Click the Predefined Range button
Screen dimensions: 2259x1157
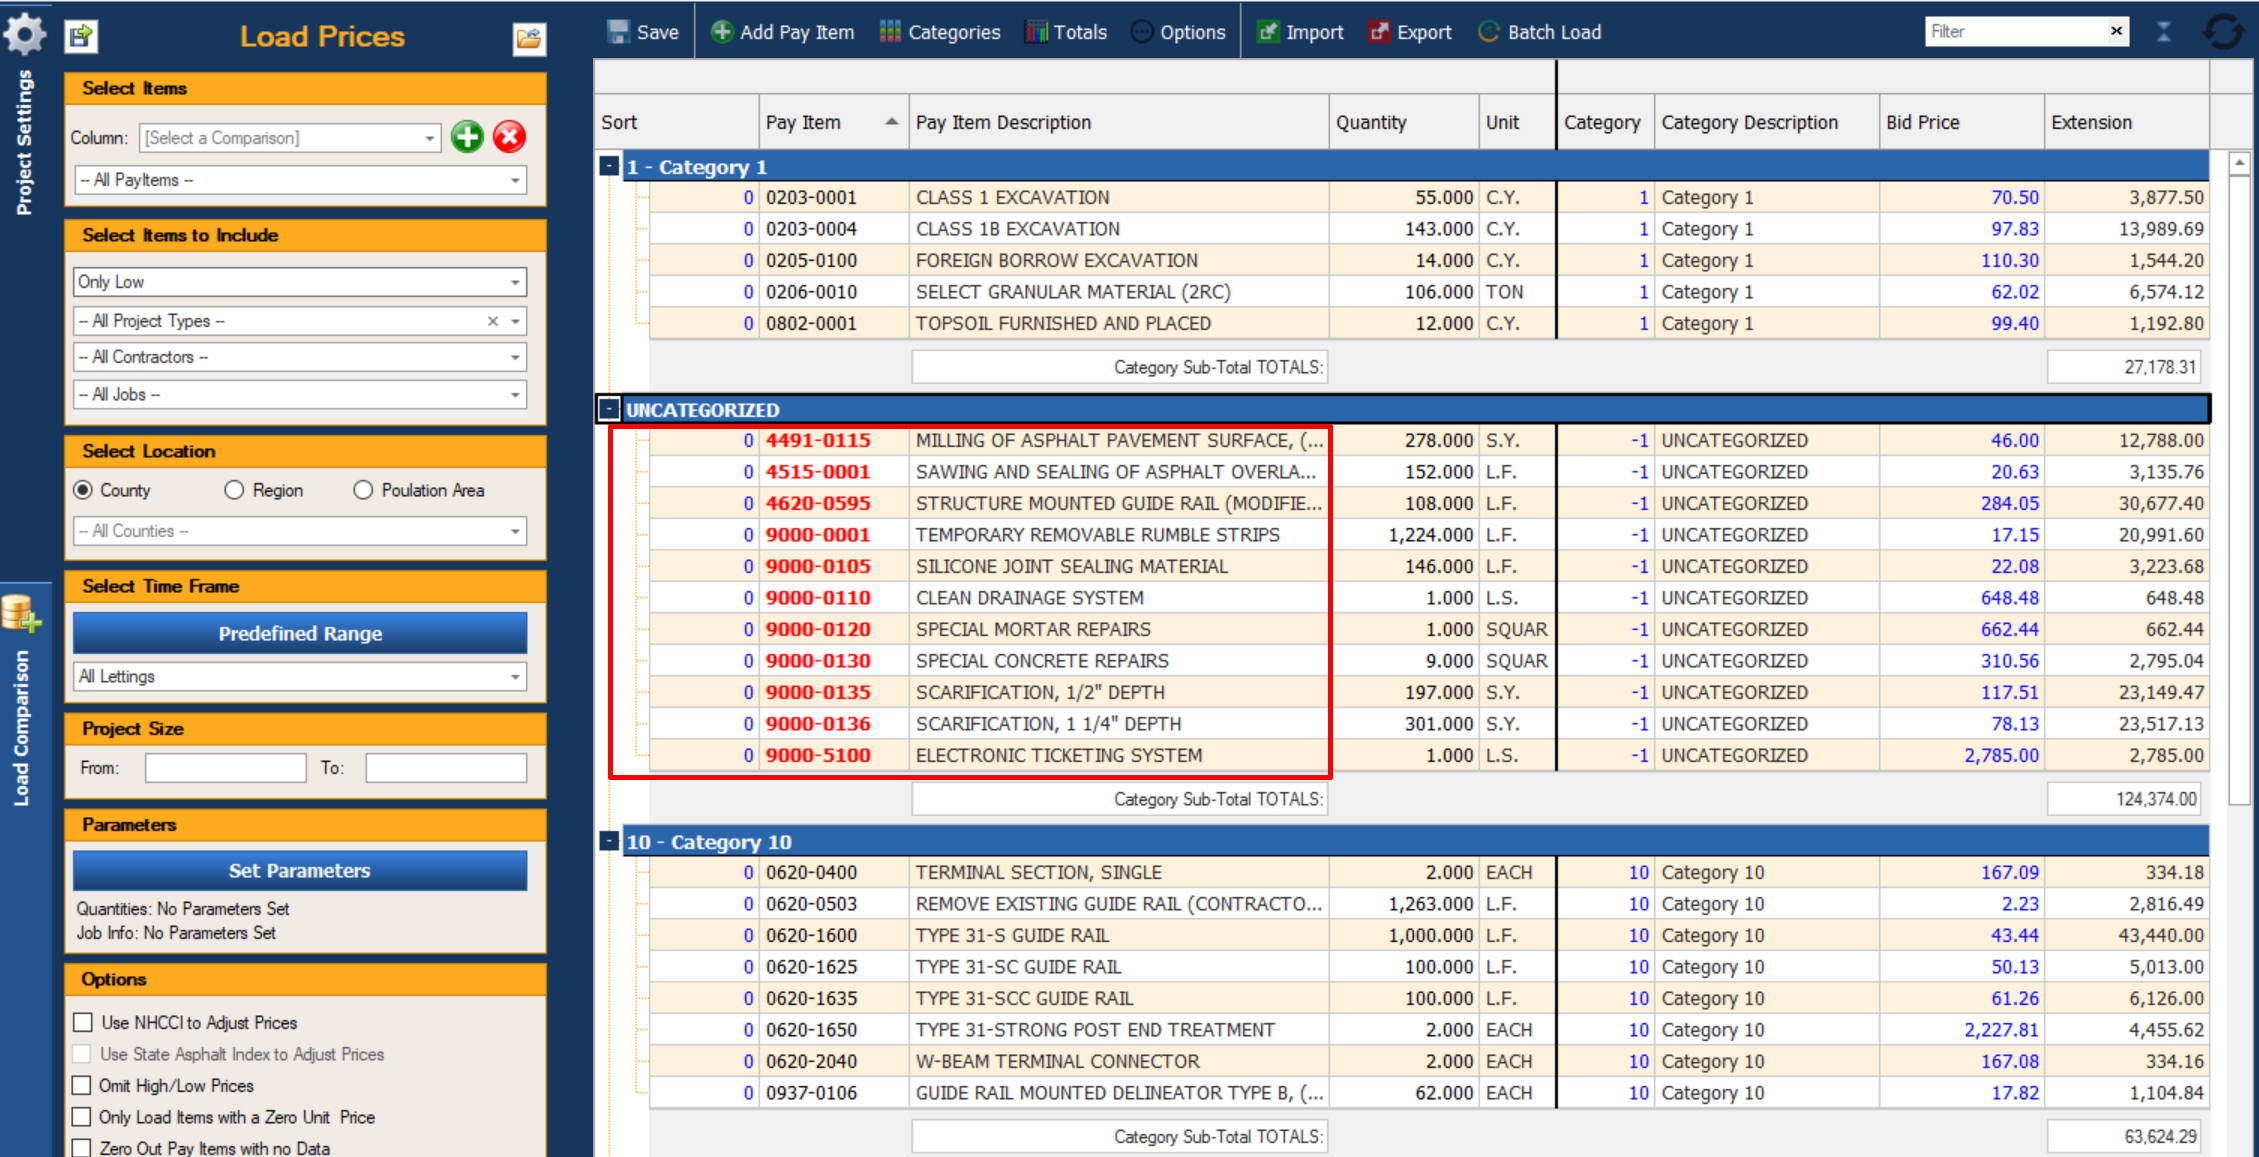coord(300,633)
